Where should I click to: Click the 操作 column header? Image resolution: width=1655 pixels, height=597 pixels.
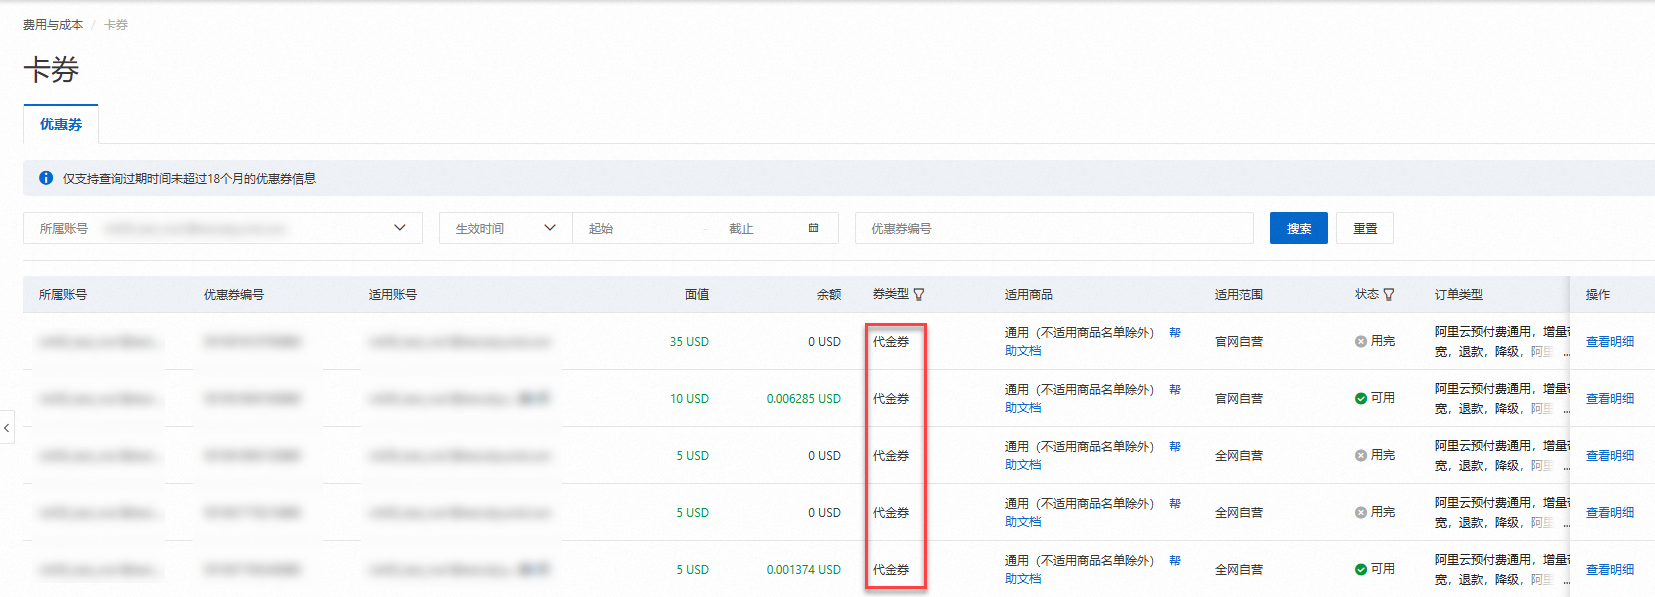(1598, 294)
